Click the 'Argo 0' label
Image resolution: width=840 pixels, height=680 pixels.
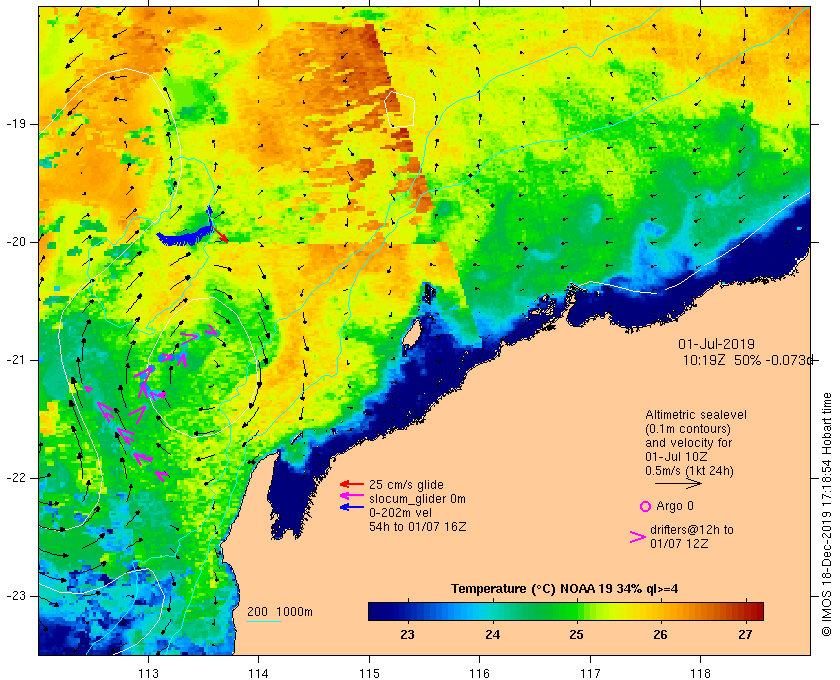(x=674, y=506)
